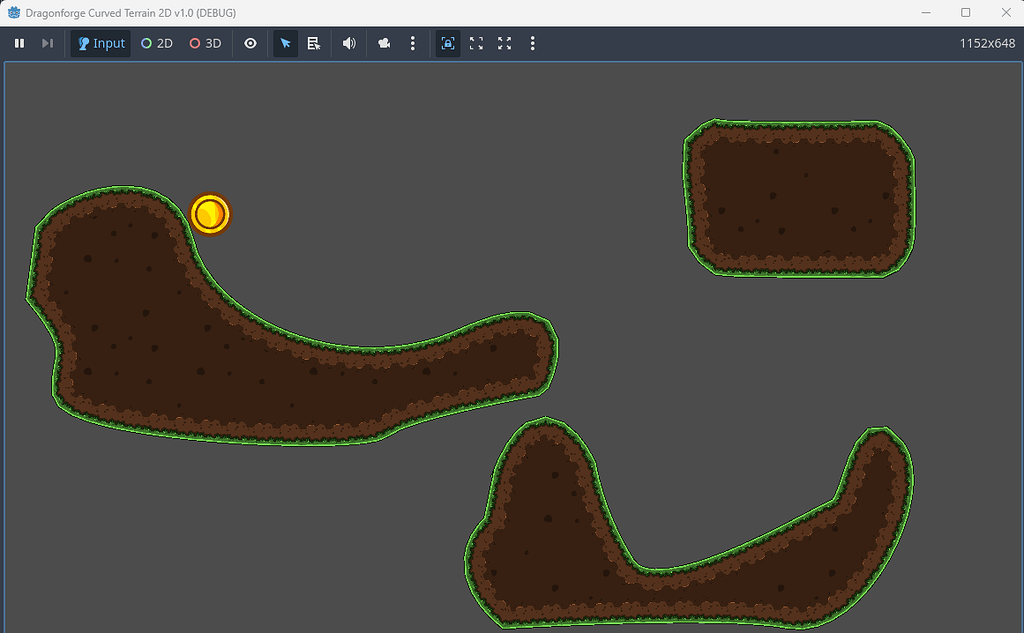Click the embedded game keep-aspect icon
Image resolution: width=1024 pixels, height=633 pixels.
tap(476, 43)
